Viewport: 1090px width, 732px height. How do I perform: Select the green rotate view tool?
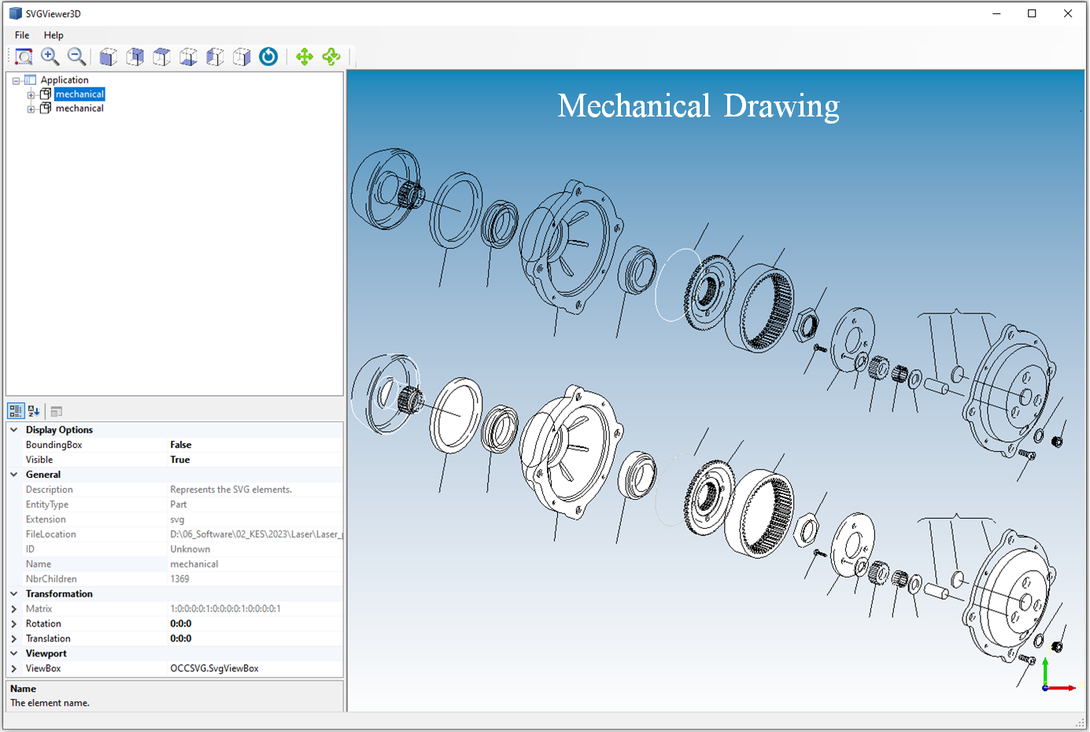point(331,57)
